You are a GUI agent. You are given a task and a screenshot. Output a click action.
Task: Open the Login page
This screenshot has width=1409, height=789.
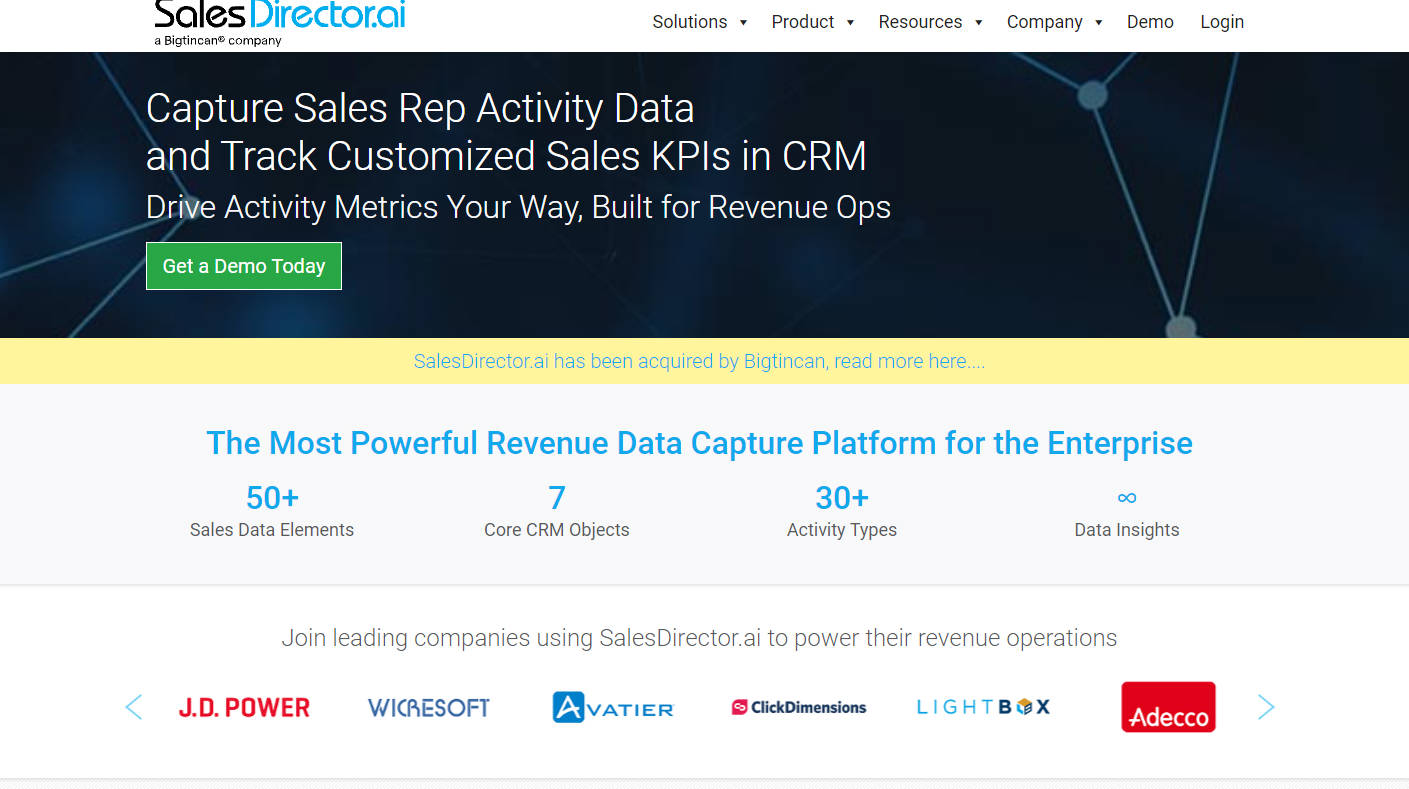click(1222, 21)
